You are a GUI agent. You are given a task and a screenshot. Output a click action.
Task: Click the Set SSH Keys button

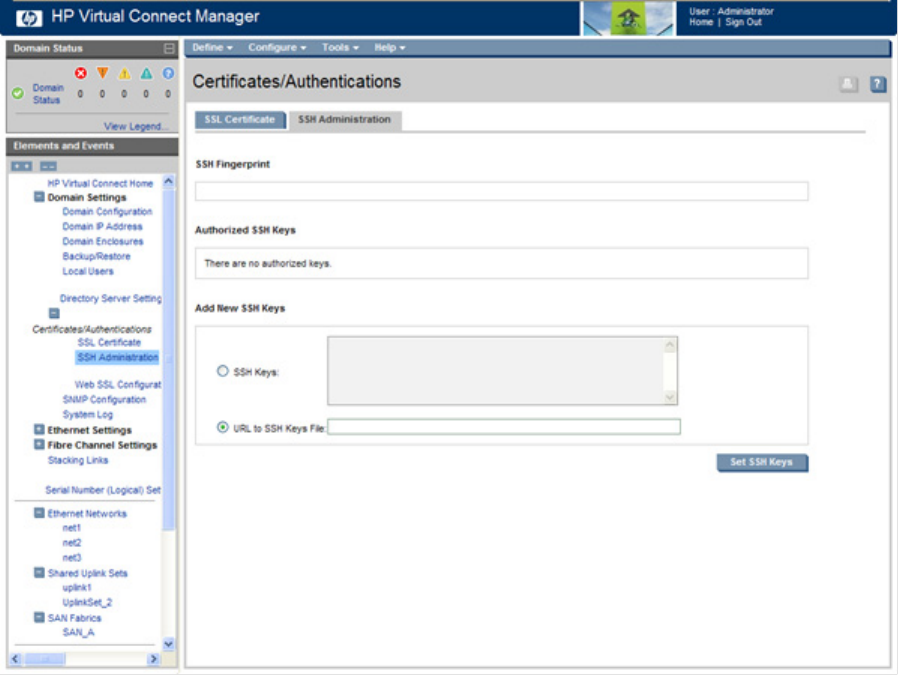point(762,462)
